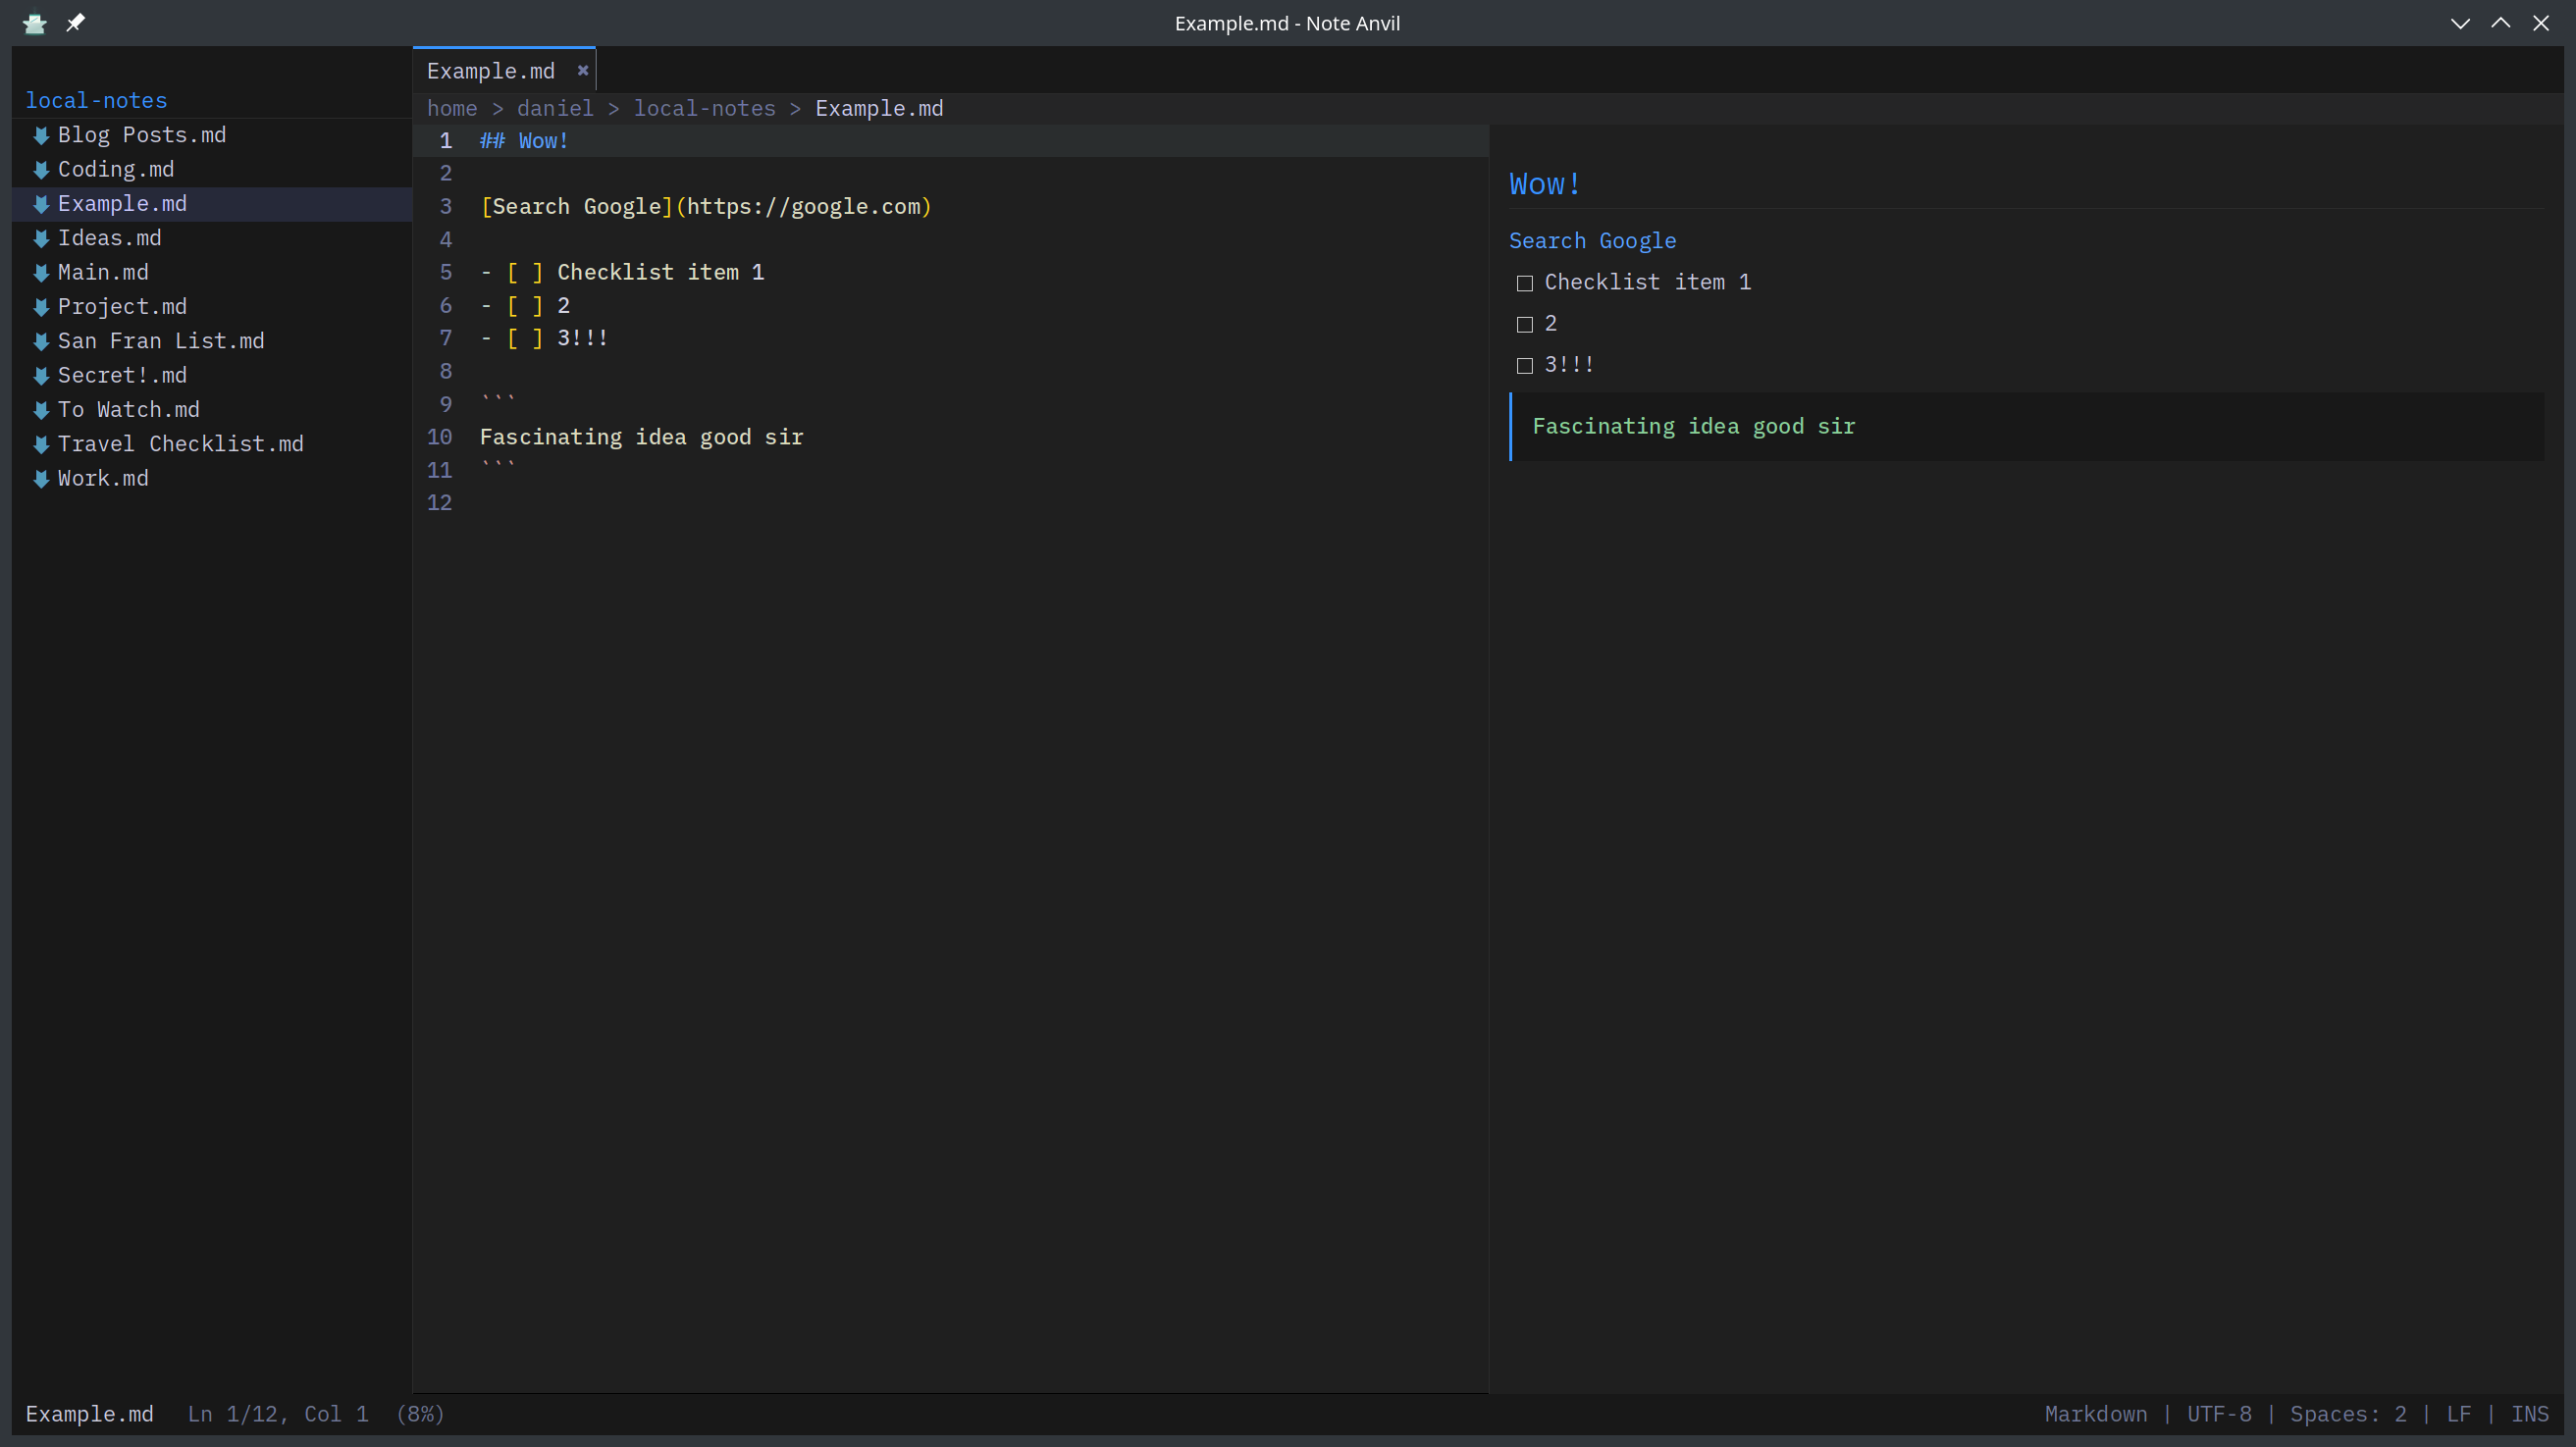Select the Example.md tab
2576x1447 pixels.
pos(491,70)
